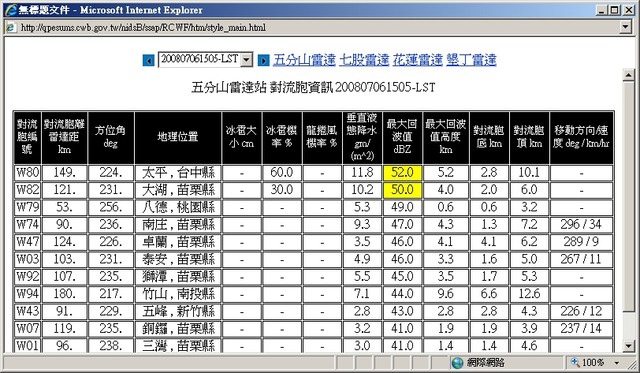640x373 pixels.
Task: Click the 對流胞頂 km column header
Action: pyautogui.click(x=529, y=138)
